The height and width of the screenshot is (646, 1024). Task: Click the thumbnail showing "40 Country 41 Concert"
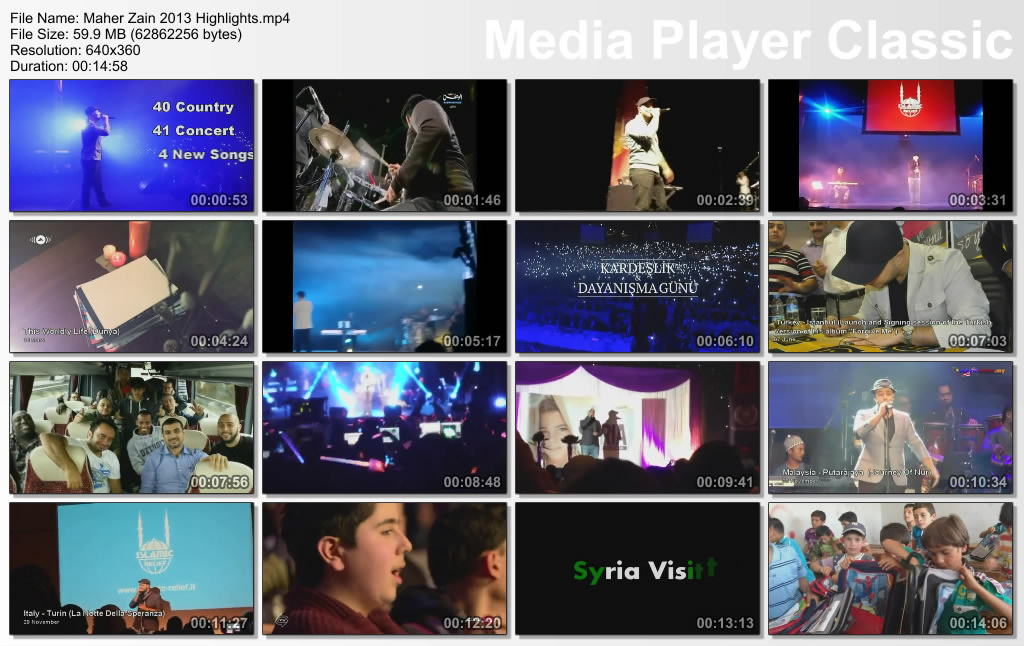pyautogui.click(x=132, y=145)
